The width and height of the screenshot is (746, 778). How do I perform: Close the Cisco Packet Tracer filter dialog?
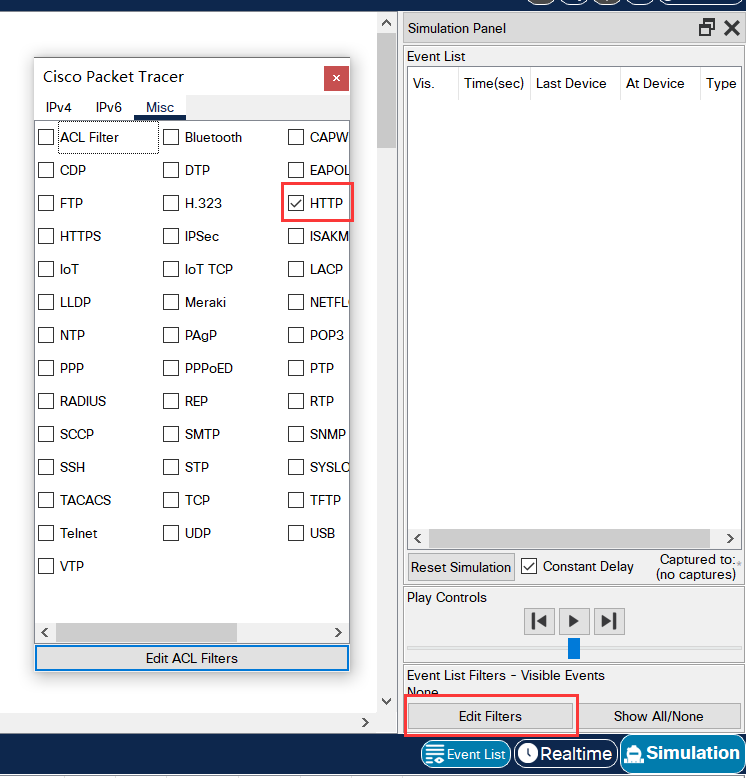pos(336,78)
